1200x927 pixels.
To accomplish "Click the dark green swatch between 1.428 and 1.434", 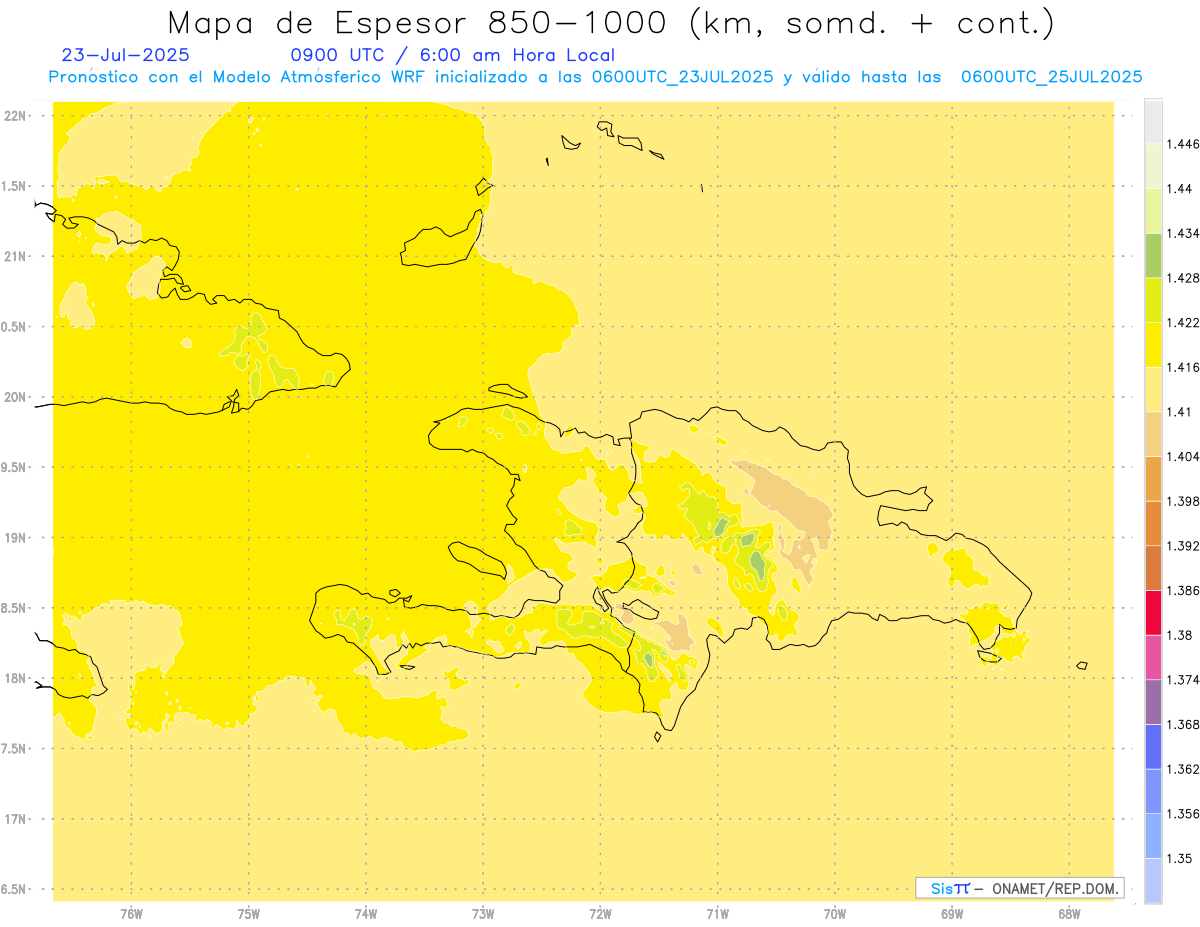I will coord(1153,255).
